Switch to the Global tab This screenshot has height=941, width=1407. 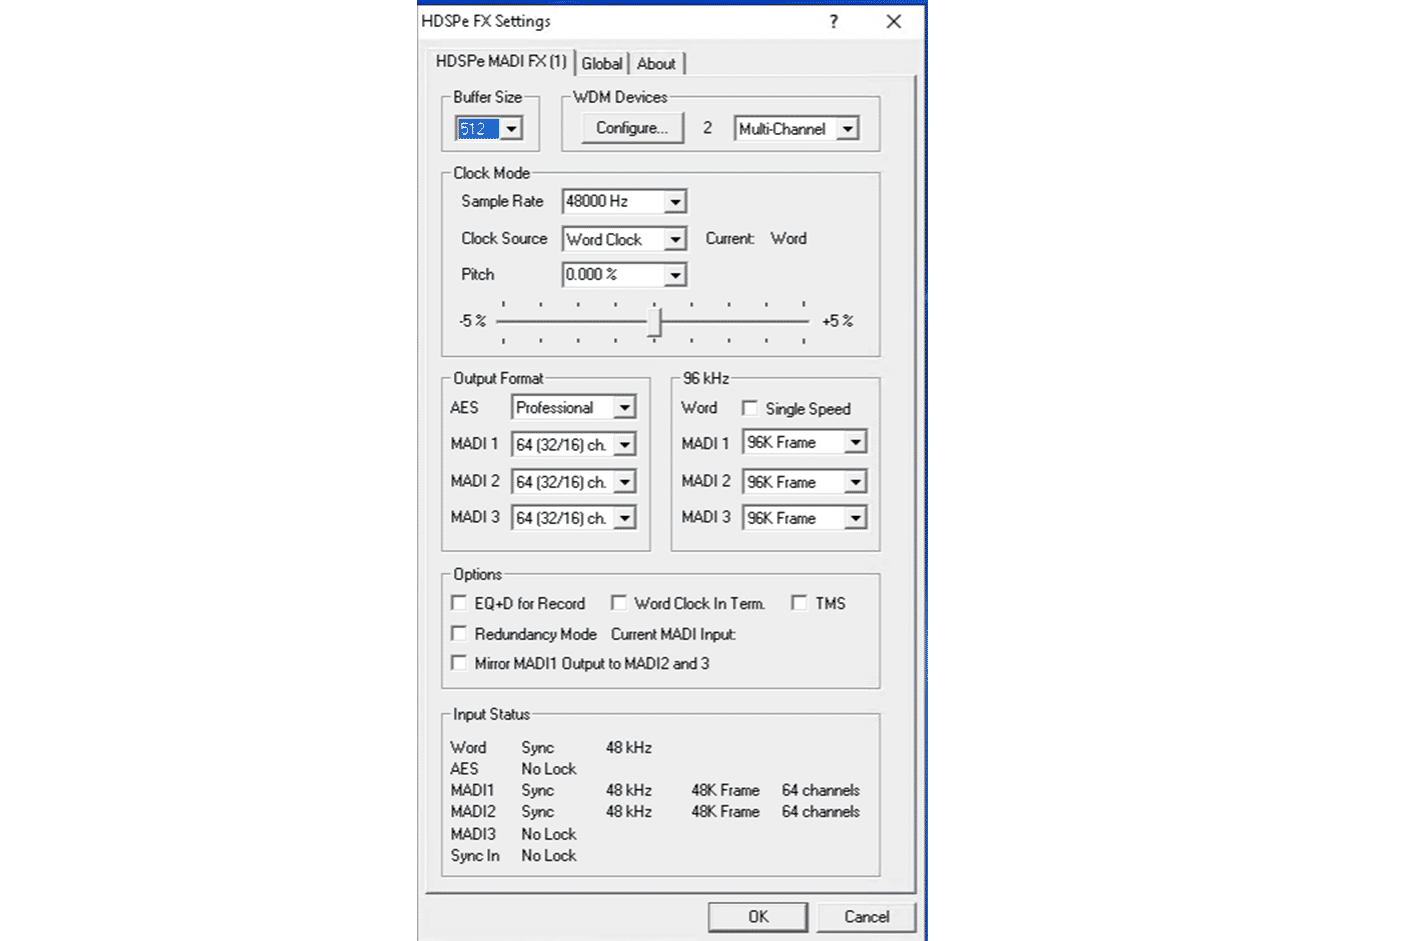(602, 63)
